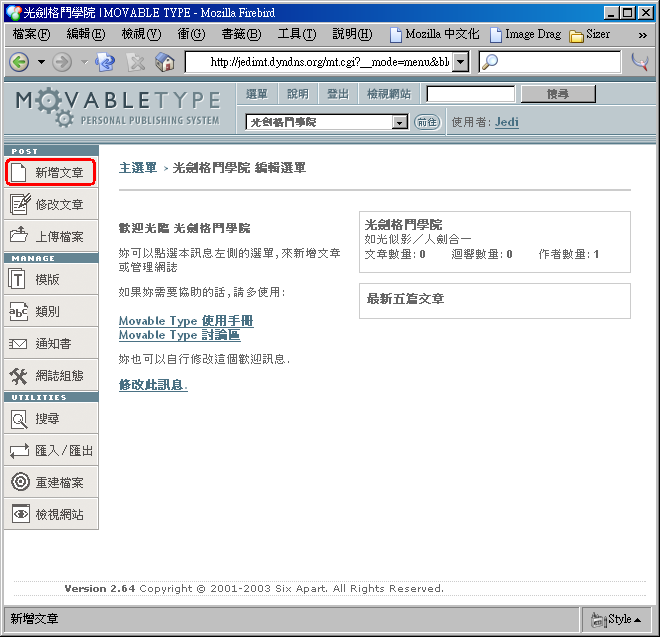Click the 修改此訊息 link
Image resolution: width=660 pixels, height=637 pixels.
point(153,385)
